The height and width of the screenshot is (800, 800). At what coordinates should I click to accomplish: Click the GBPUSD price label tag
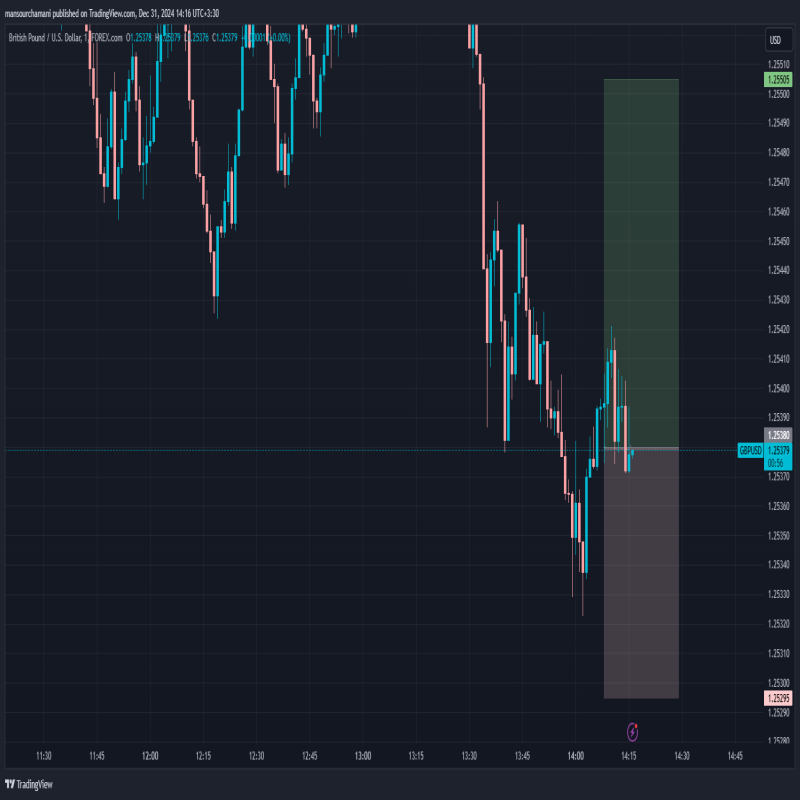tap(750, 451)
